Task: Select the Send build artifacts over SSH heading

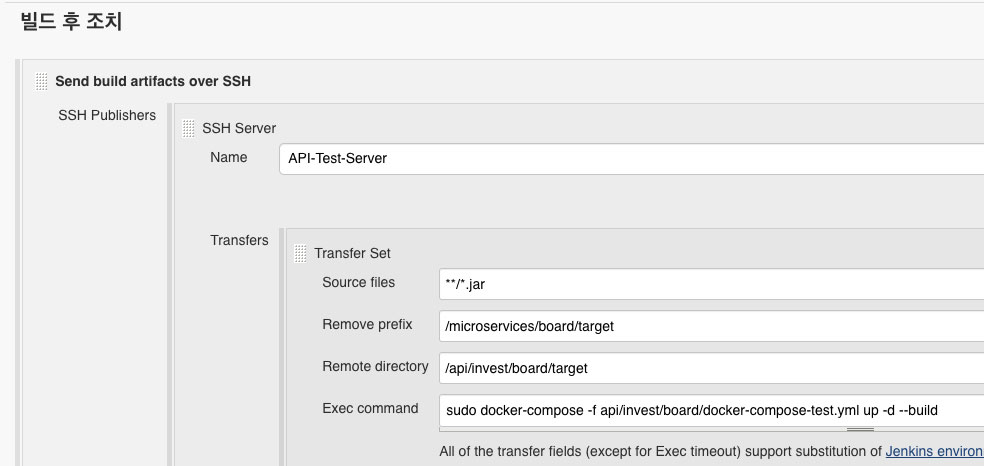Action: coord(153,82)
